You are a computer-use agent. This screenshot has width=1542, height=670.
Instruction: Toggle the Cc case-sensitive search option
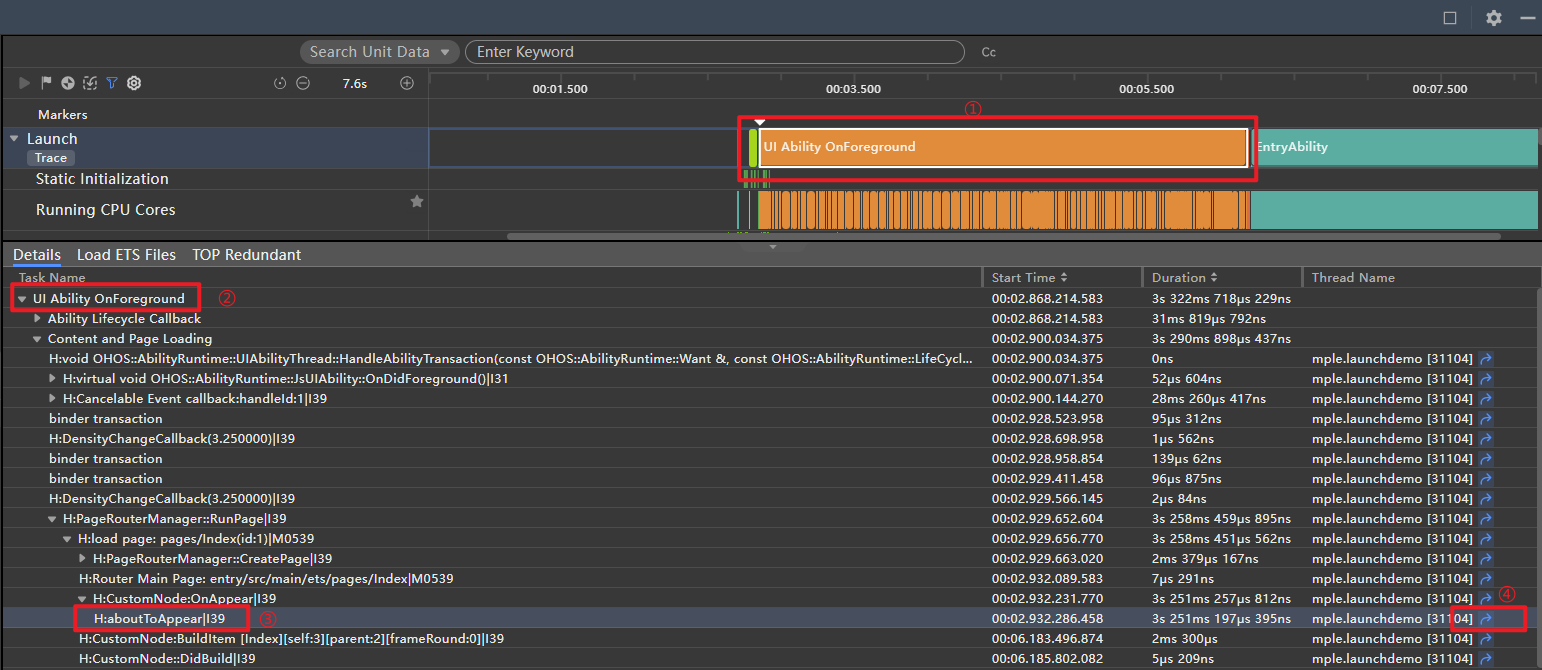click(988, 52)
